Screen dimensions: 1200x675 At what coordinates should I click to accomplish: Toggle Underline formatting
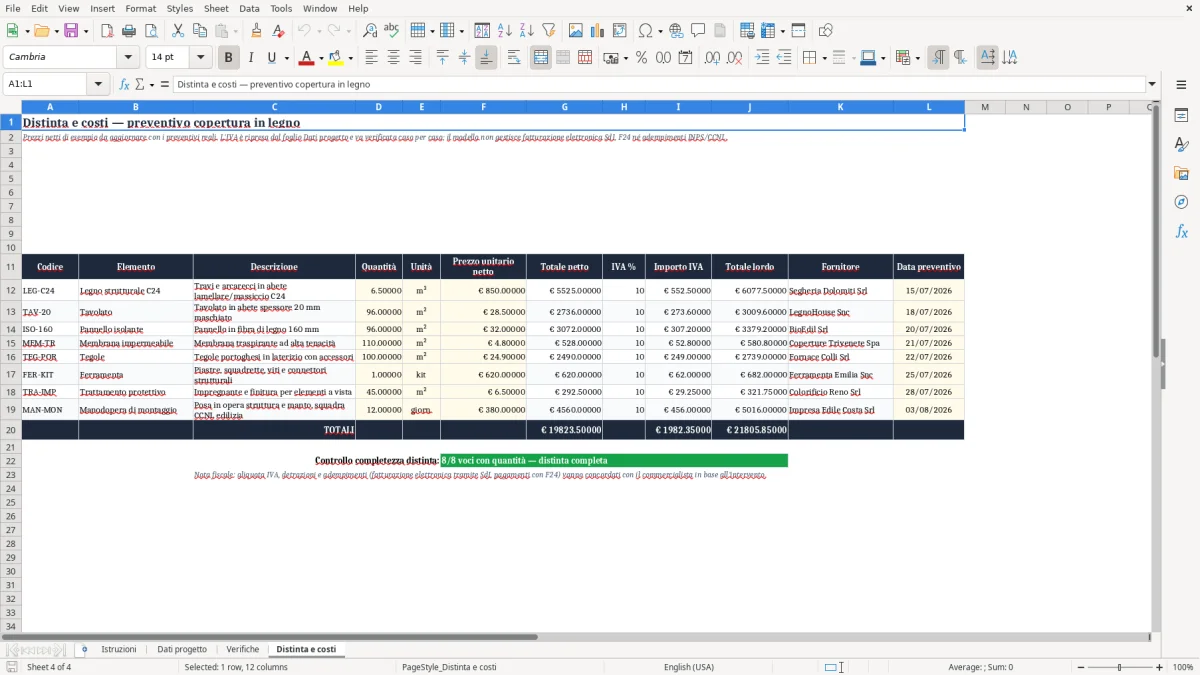[272, 58]
